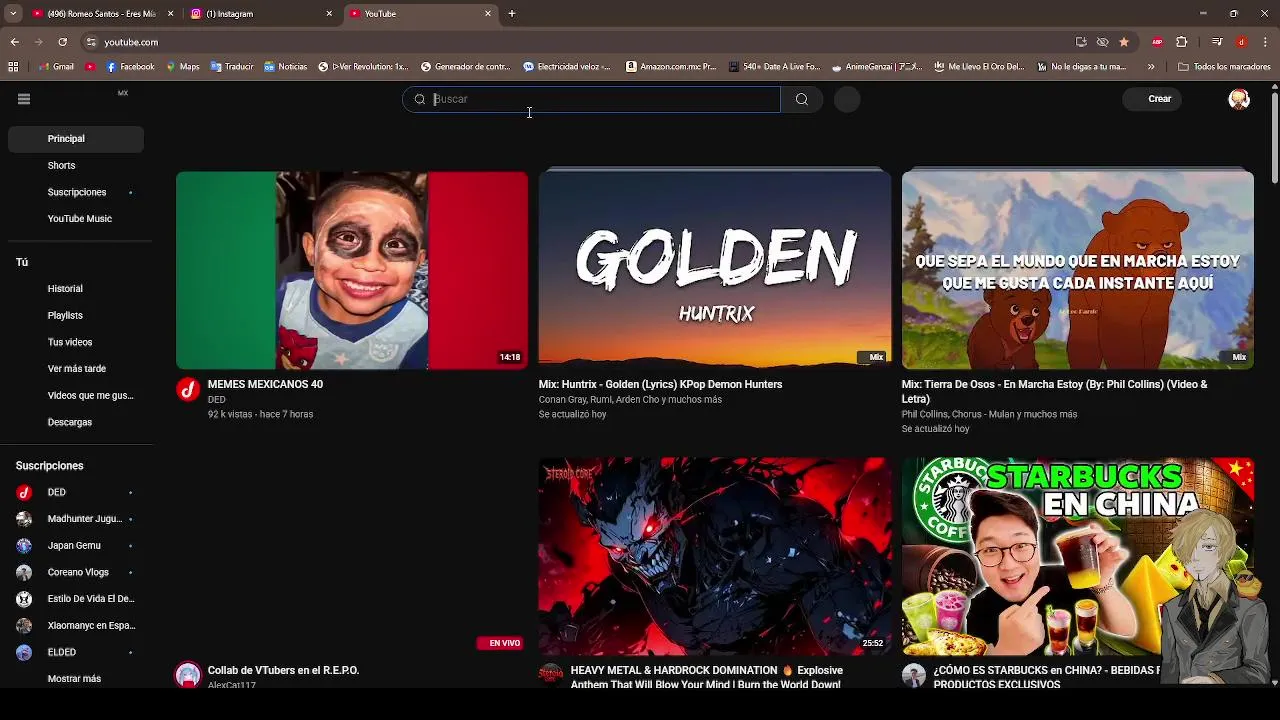Reload the page with the refresh icon
The width and height of the screenshot is (1280, 720).
click(x=62, y=42)
